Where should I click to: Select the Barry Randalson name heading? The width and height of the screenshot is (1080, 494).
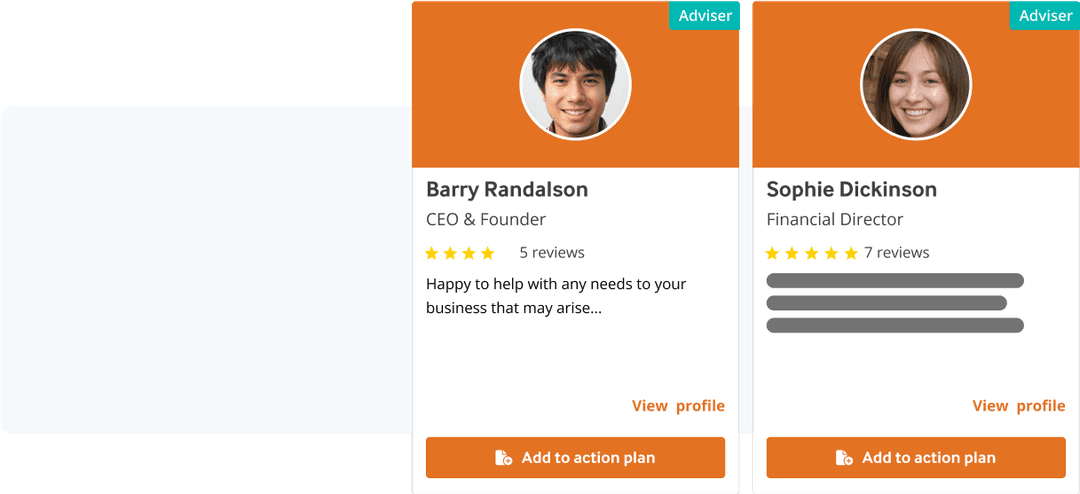coord(507,190)
